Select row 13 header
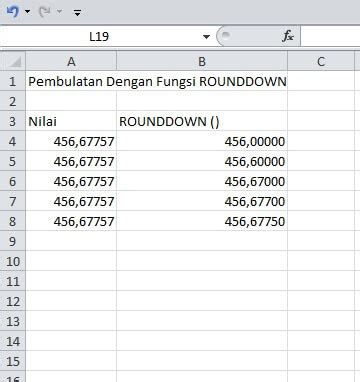The image size is (360, 382). (x=13, y=321)
